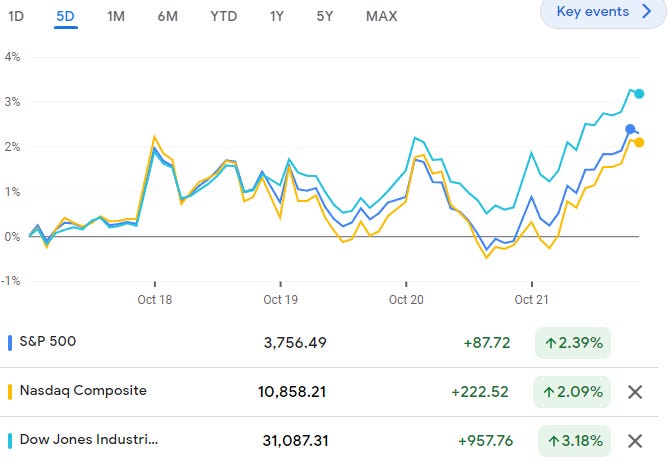Remove Nasdaq Composite with its X icon
The image size is (669, 462).
pos(635,392)
